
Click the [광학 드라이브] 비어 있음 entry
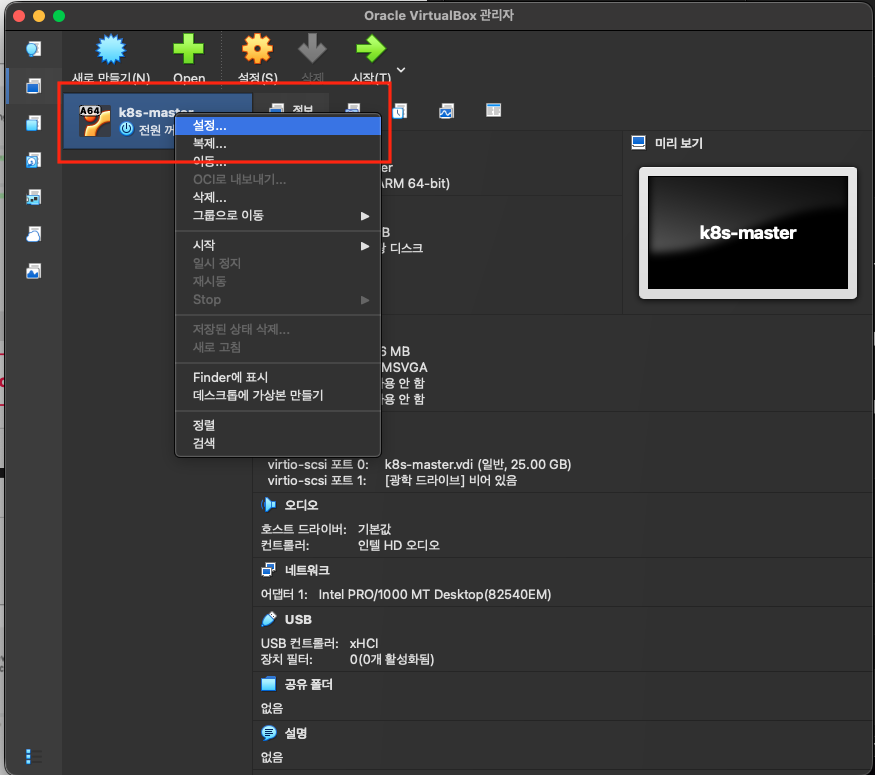point(451,480)
